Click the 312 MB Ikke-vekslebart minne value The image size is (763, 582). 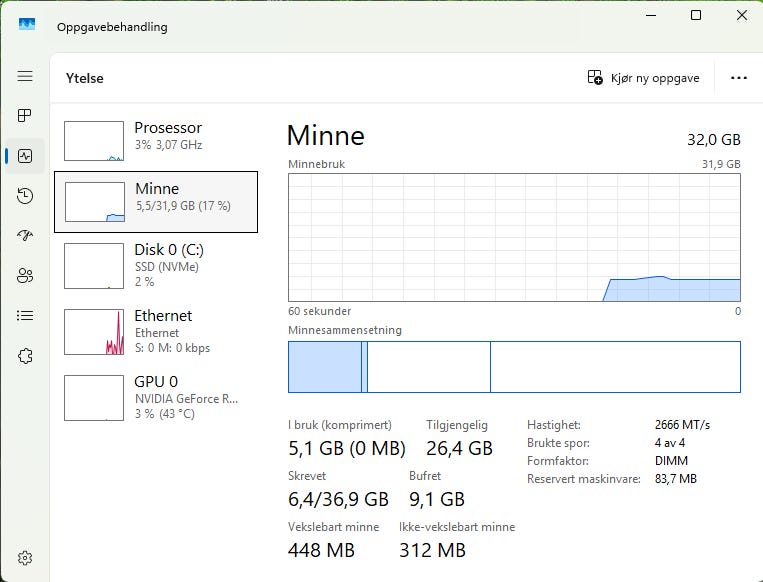tap(433, 550)
